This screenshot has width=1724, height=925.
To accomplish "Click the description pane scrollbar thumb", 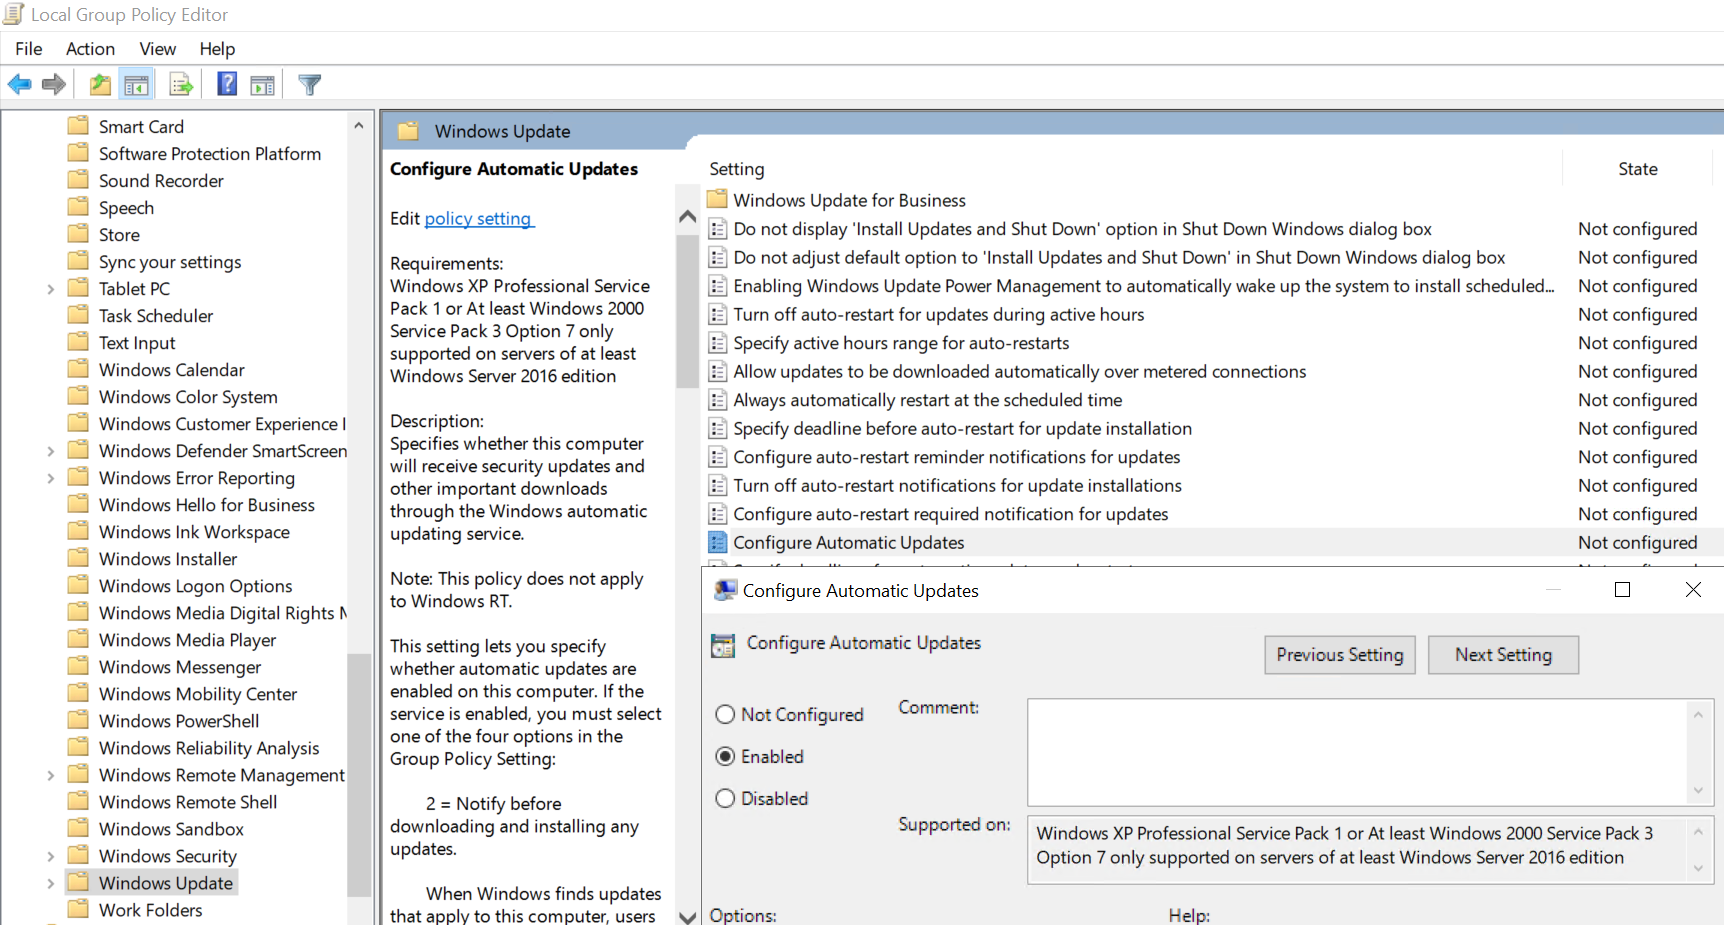I will coord(687,311).
